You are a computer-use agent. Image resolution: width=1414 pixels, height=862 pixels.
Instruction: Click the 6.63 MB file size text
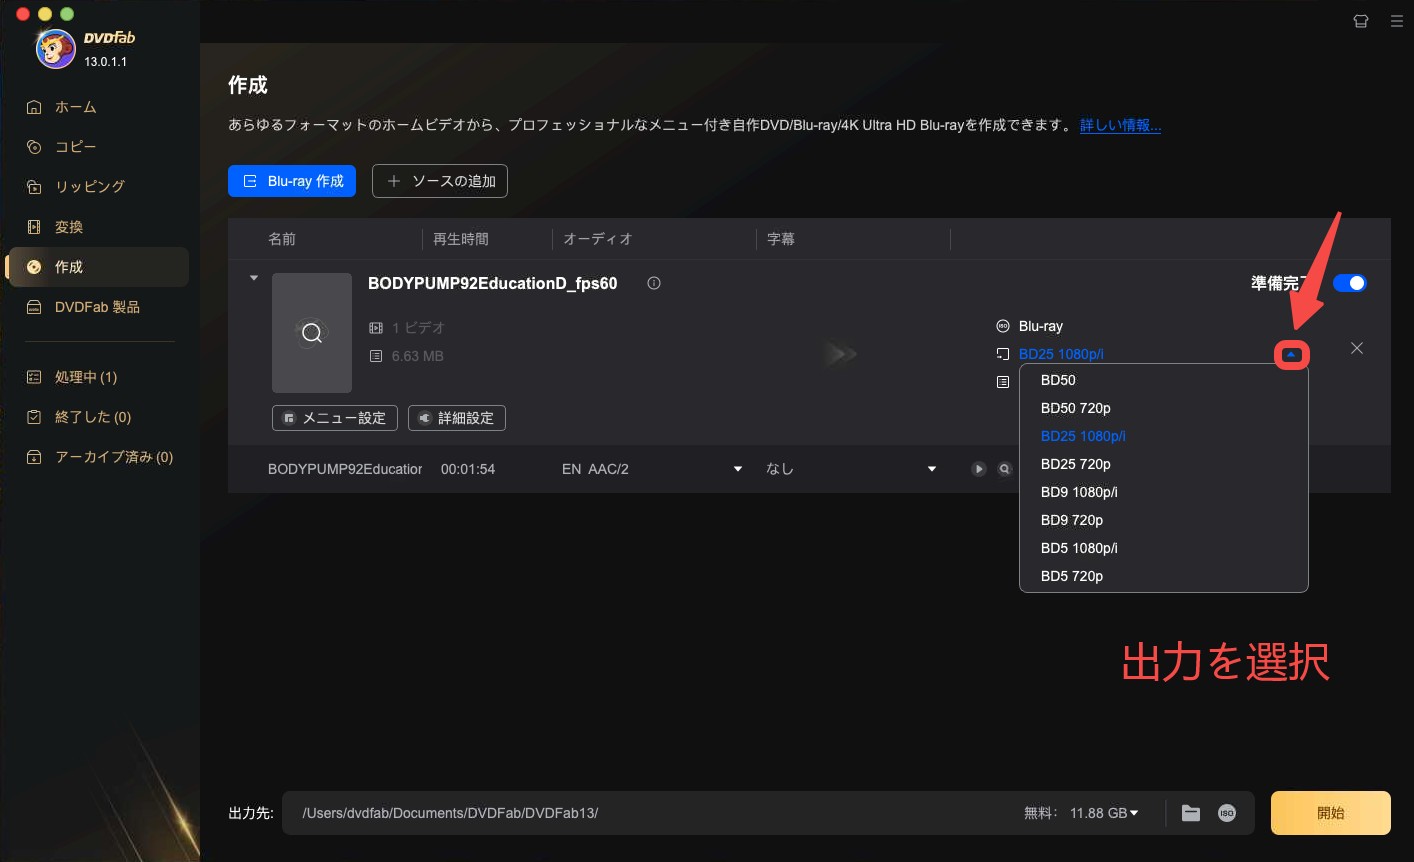point(417,356)
